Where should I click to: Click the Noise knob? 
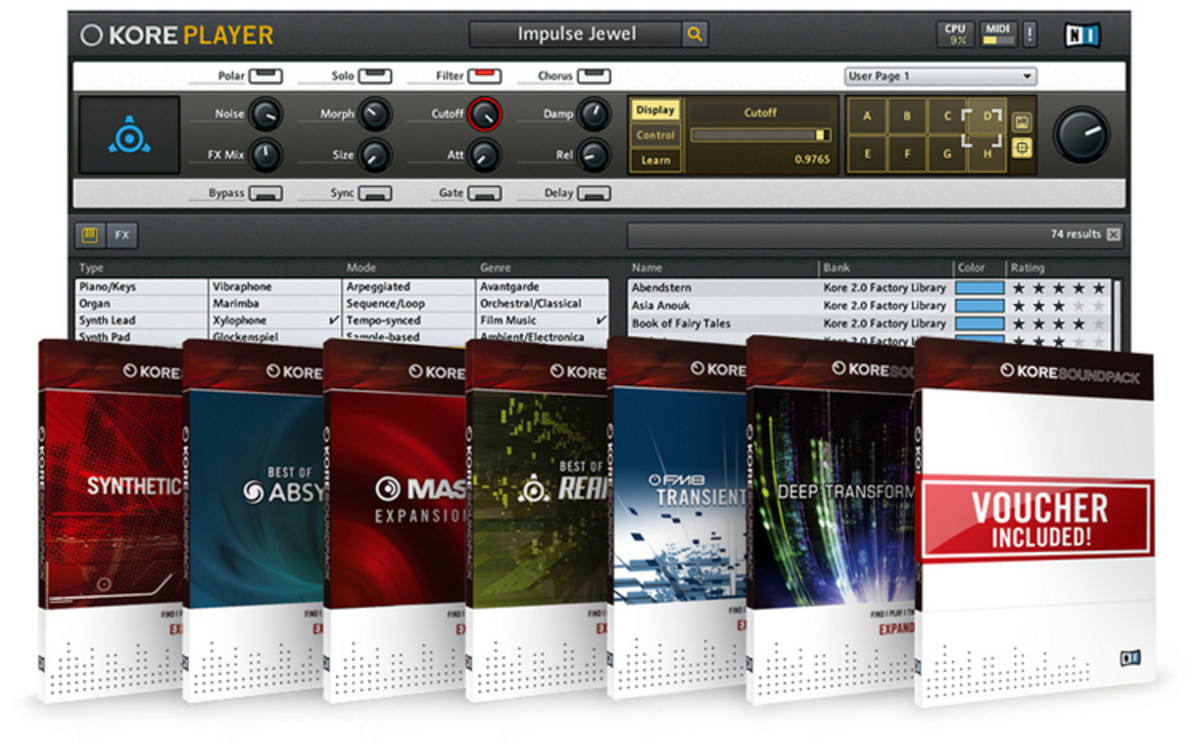click(266, 115)
